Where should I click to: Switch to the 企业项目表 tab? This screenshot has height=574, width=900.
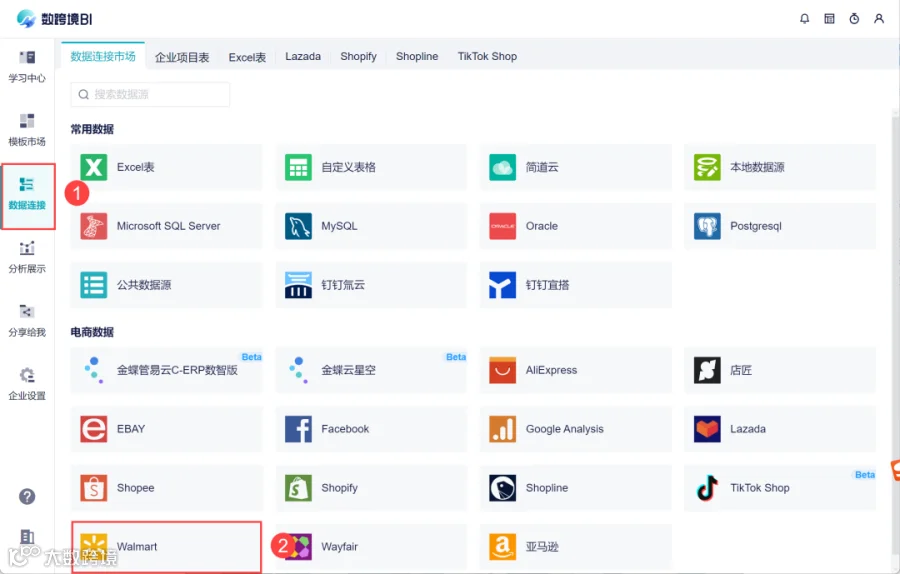point(182,57)
